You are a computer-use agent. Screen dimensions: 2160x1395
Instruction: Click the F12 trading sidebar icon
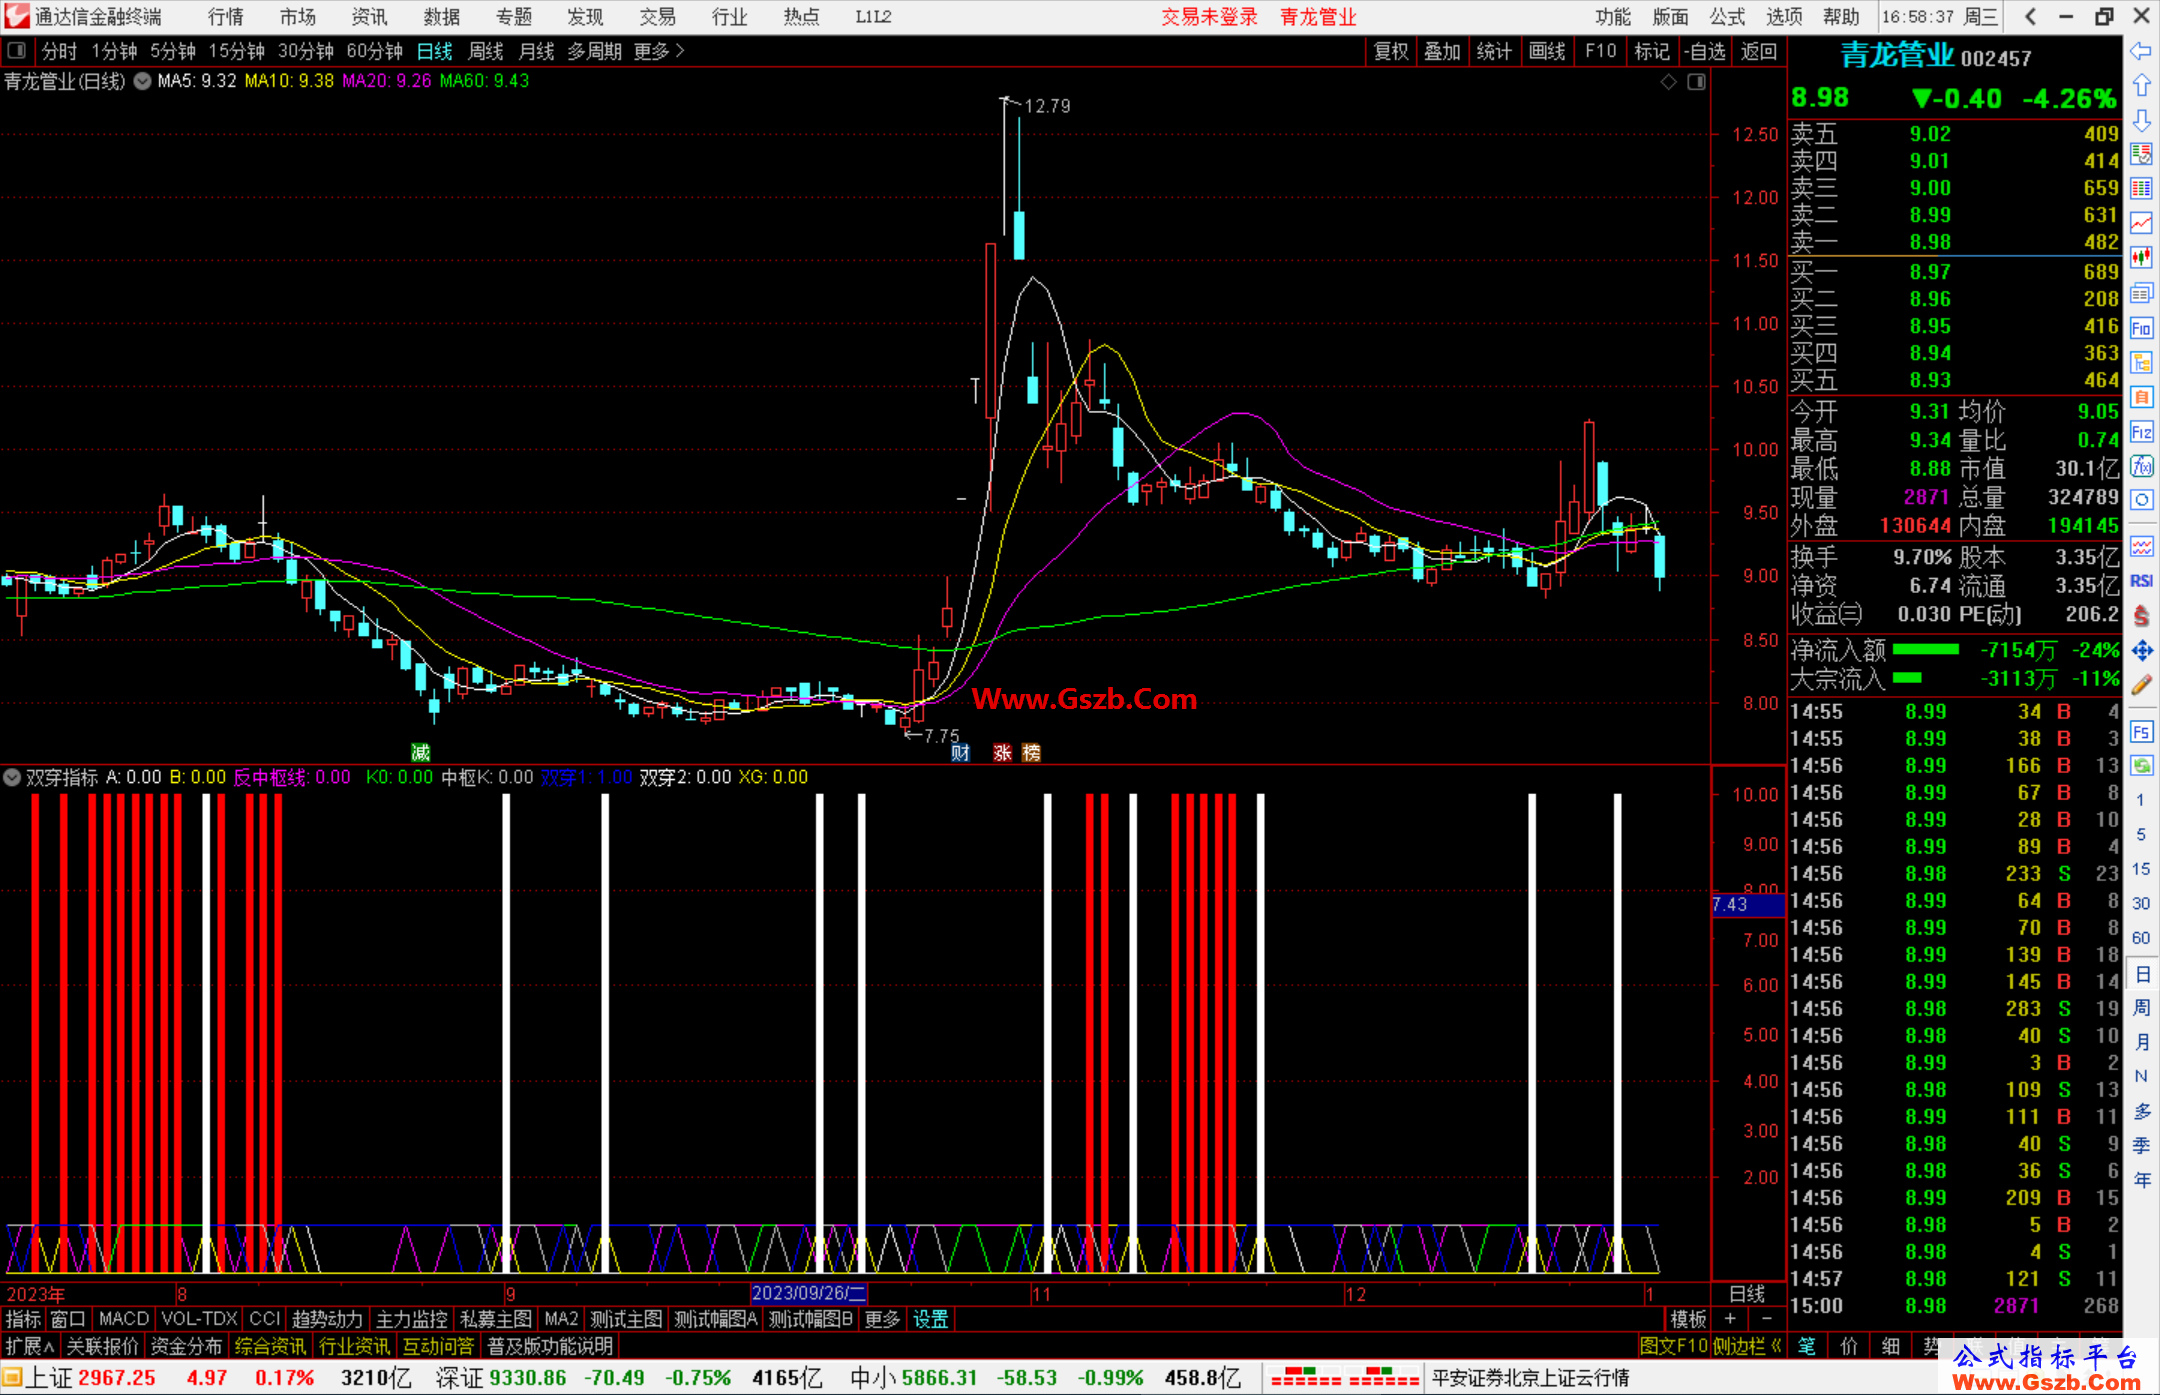click(2141, 432)
